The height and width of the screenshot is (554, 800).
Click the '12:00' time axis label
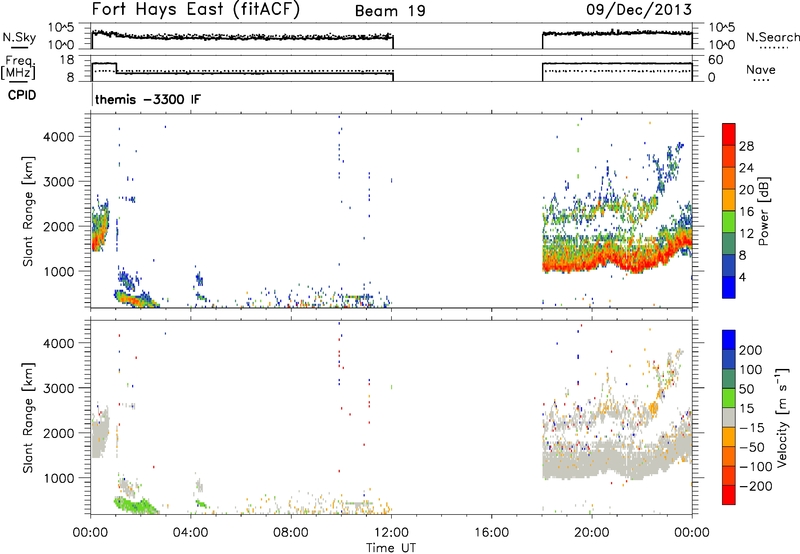tap(391, 533)
